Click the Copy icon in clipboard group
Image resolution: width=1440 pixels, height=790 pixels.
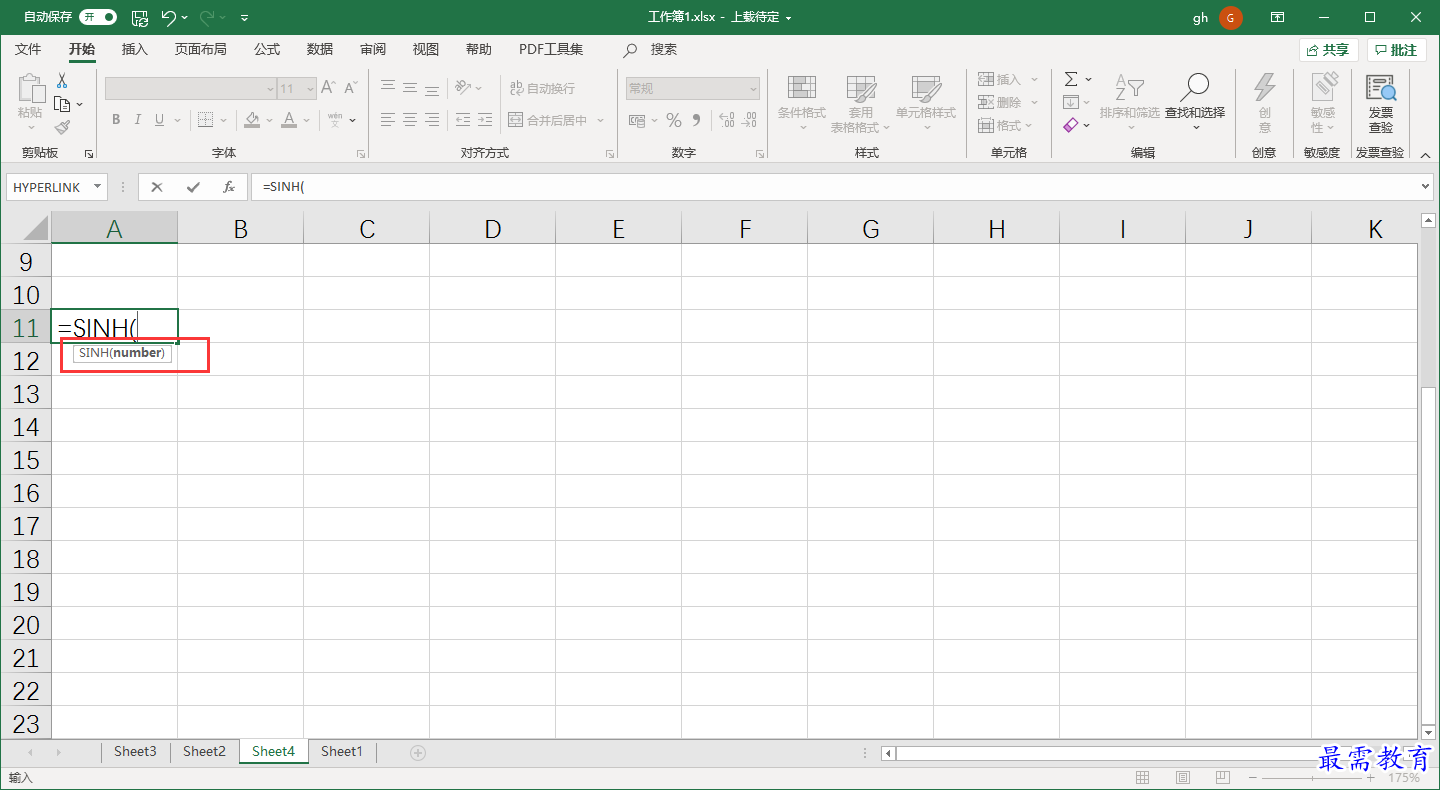click(x=62, y=104)
